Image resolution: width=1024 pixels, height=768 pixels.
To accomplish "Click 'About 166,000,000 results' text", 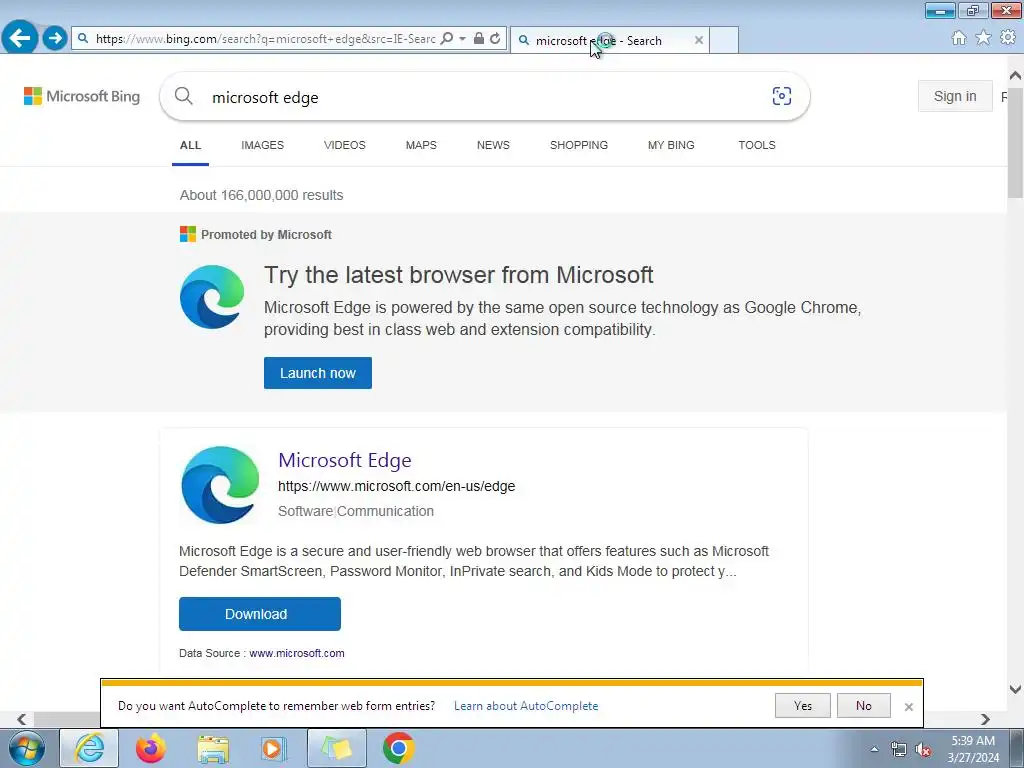I will pos(261,195).
